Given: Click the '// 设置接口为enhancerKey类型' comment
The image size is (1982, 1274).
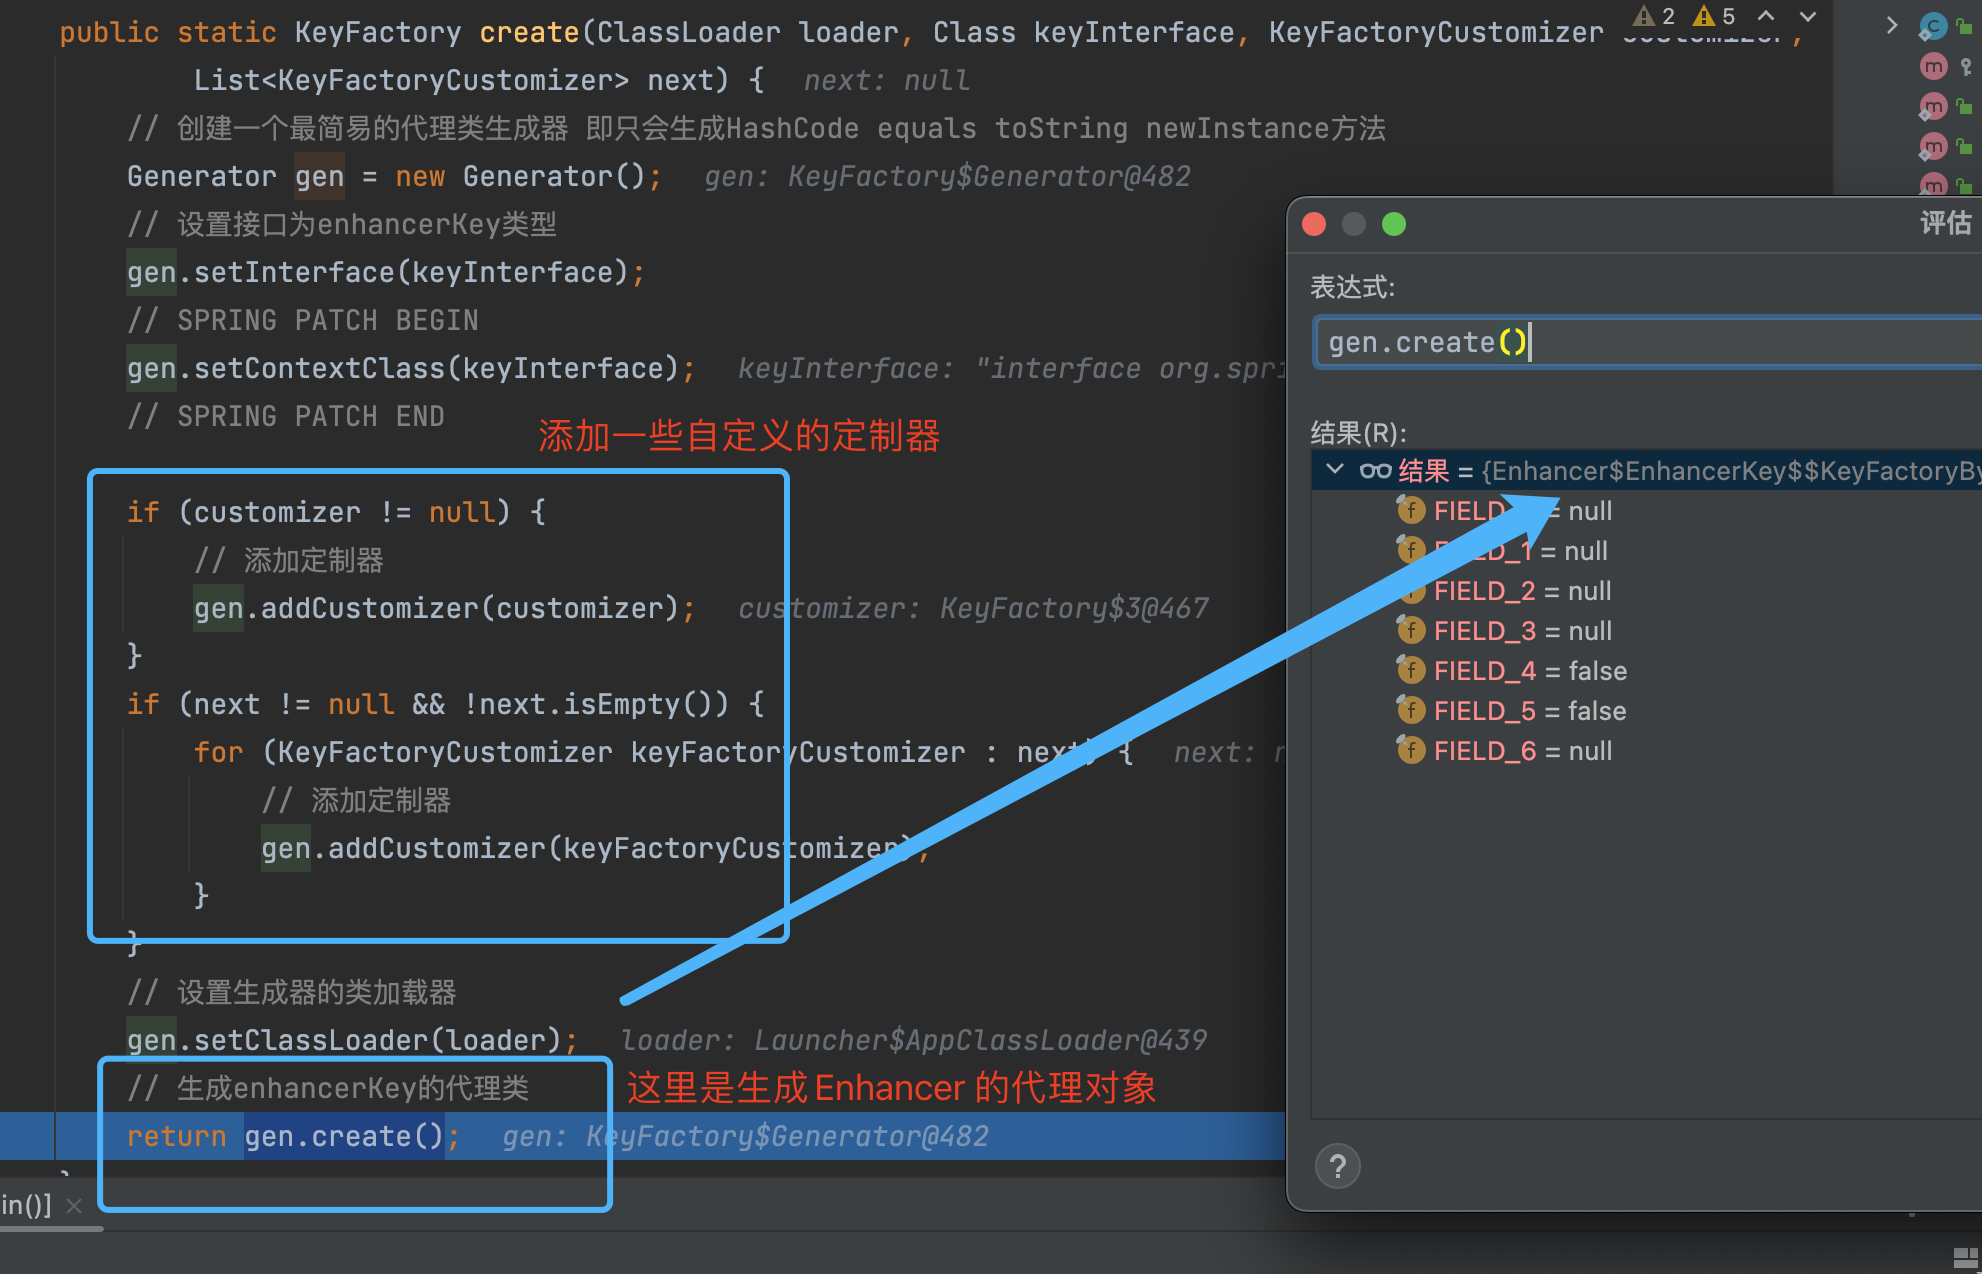Looking at the screenshot, I should click(x=342, y=225).
